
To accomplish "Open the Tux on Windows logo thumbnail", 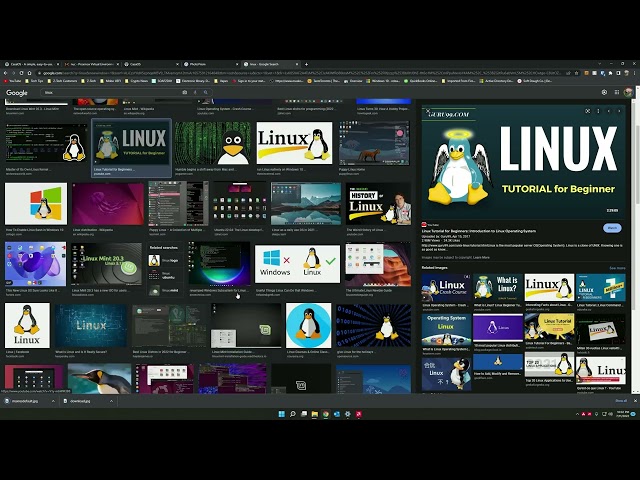I will pyautogui.click(x=36, y=204).
